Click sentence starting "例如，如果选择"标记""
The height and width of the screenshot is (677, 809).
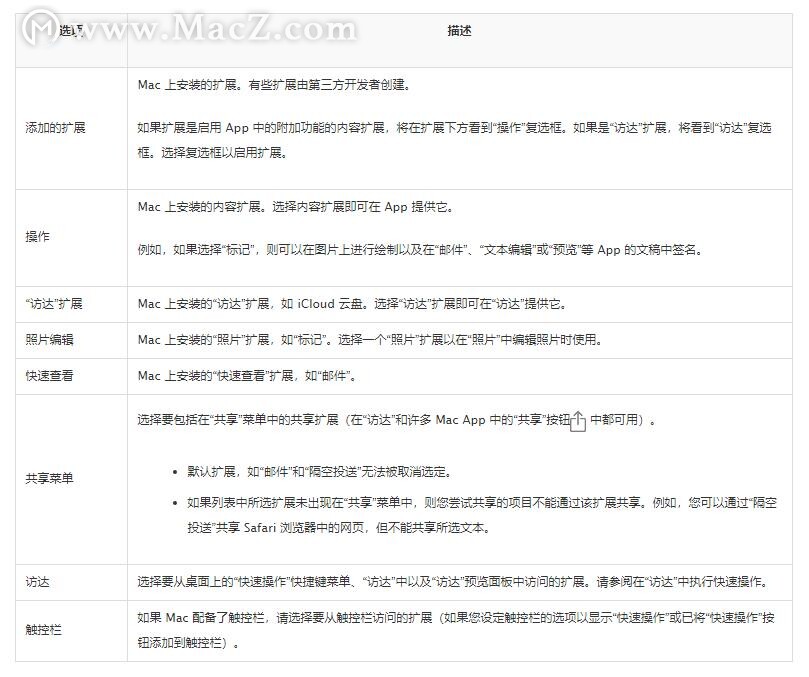420,250
